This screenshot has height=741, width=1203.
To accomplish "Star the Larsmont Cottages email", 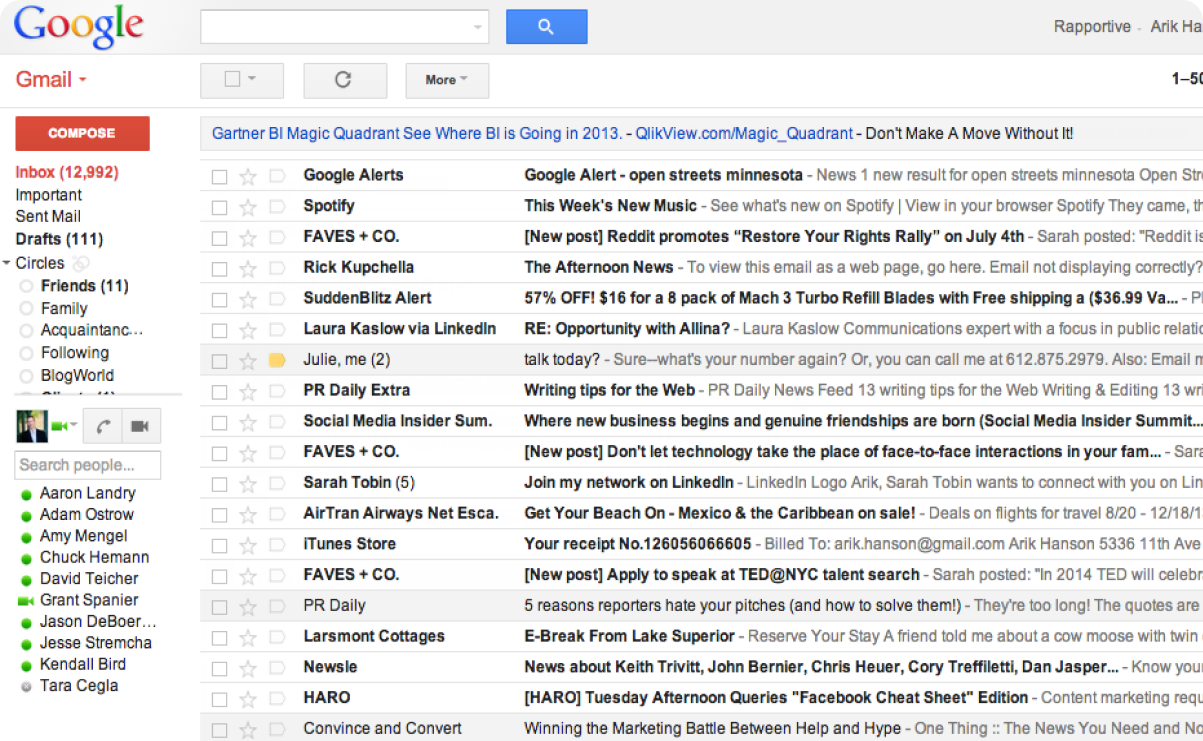I will [248, 637].
